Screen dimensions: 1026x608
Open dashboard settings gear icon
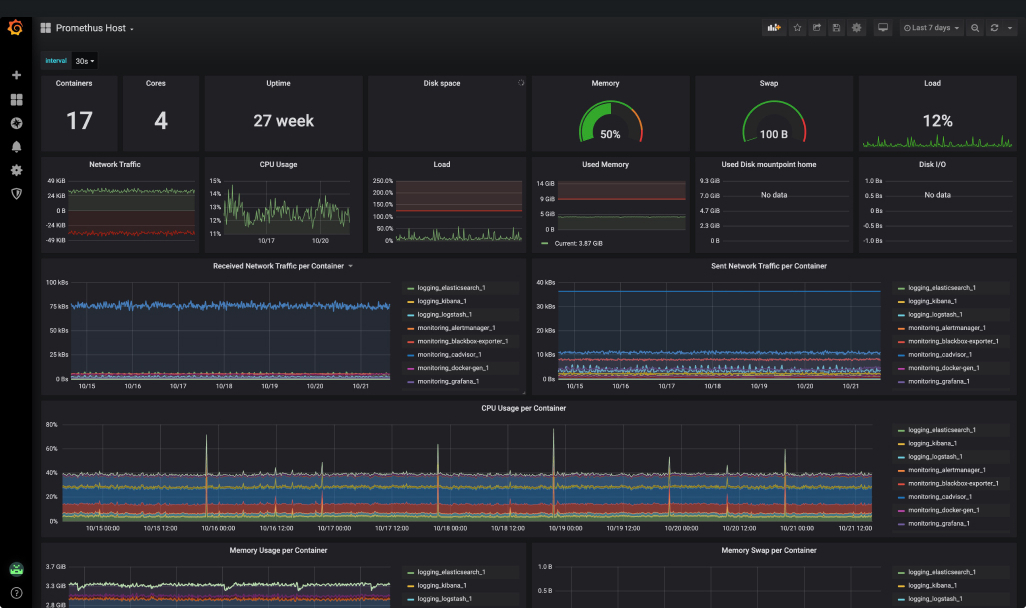click(x=856, y=27)
